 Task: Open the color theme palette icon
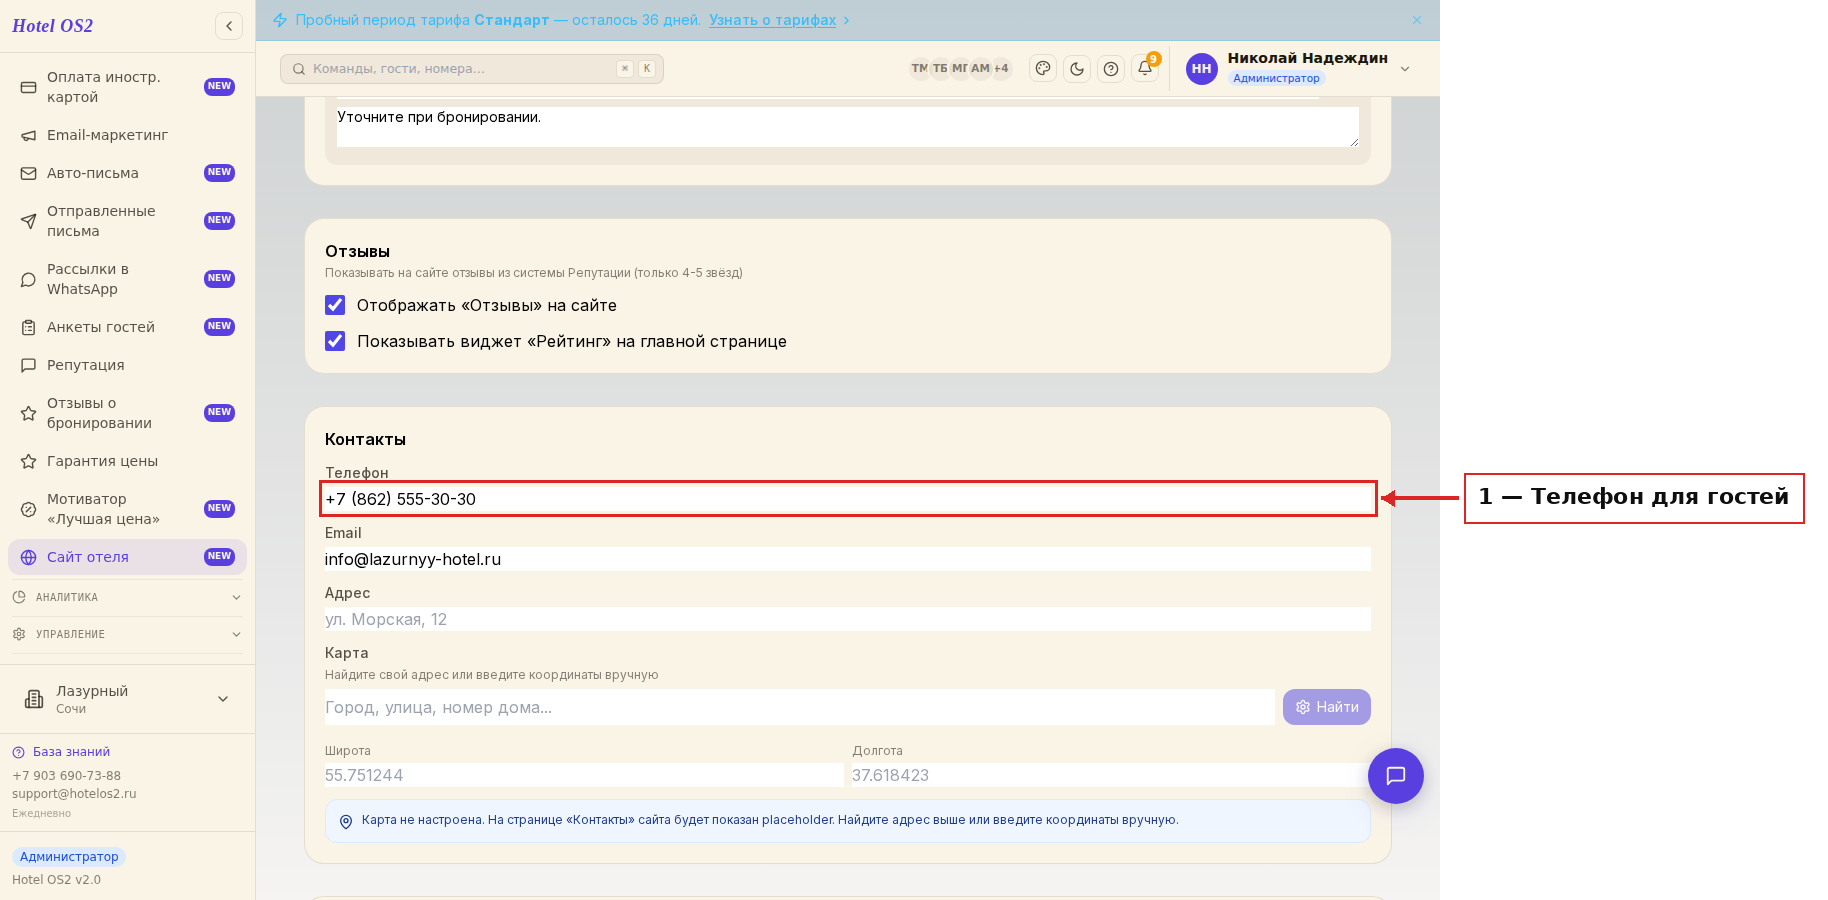click(1043, 69)
